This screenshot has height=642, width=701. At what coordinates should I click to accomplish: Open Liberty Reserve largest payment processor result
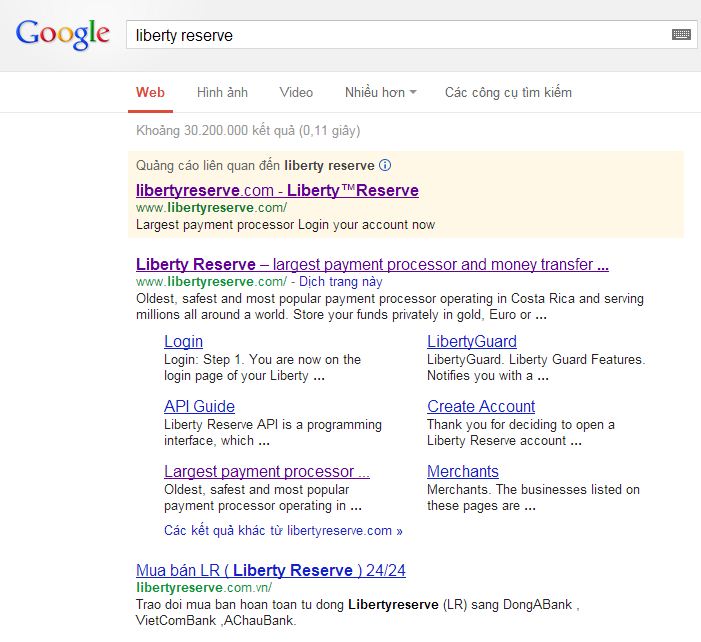click(372, 264)
